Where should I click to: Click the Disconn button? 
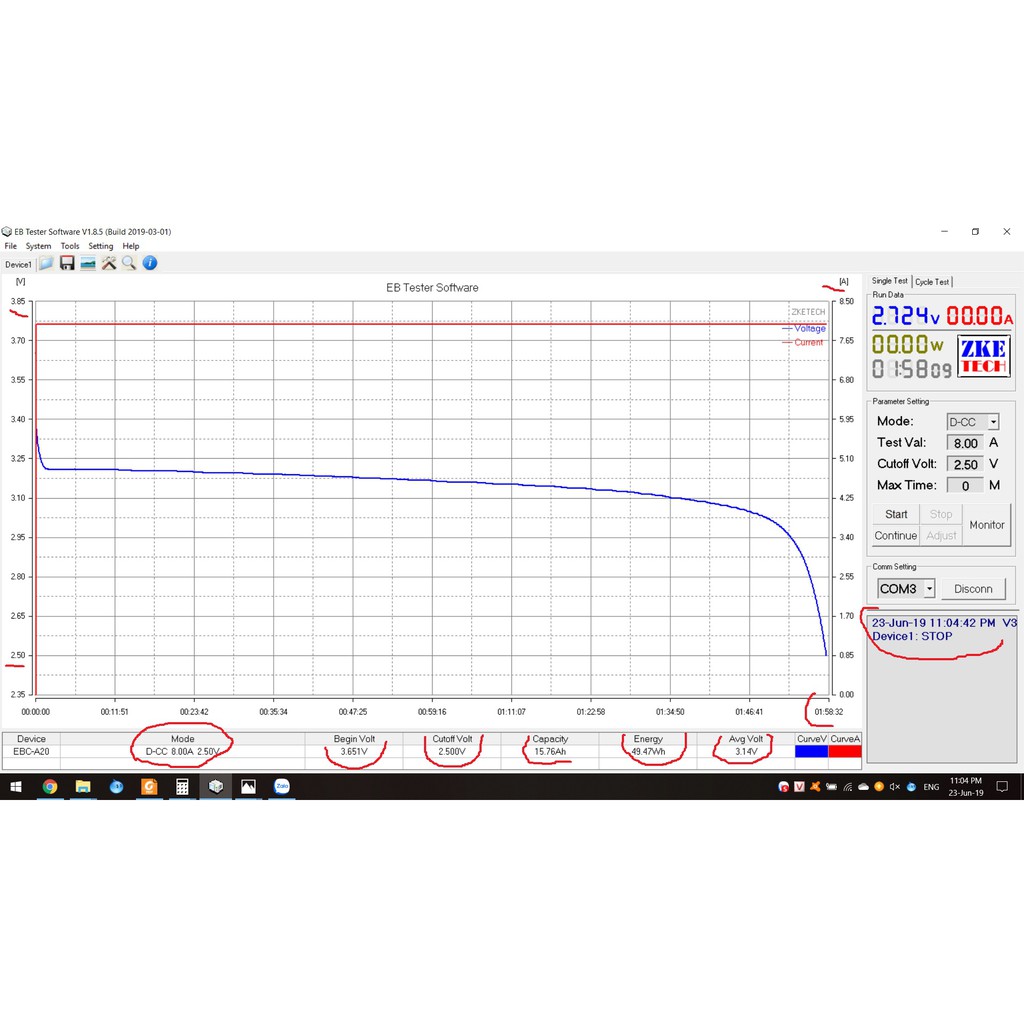(x=973, y=589)
